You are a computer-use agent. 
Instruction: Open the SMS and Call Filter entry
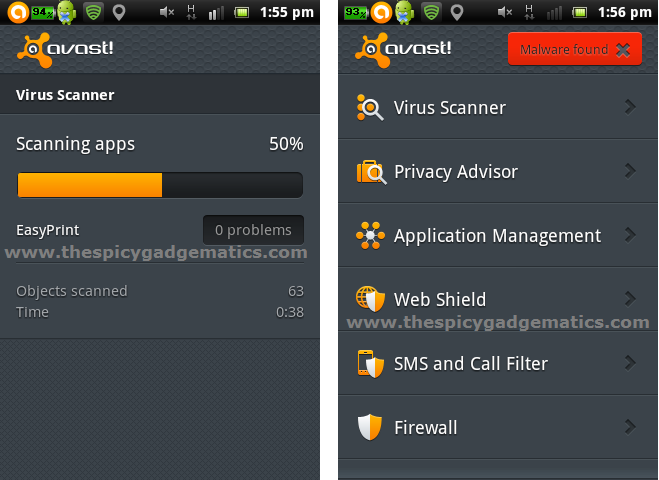click(x=498, y=363)
